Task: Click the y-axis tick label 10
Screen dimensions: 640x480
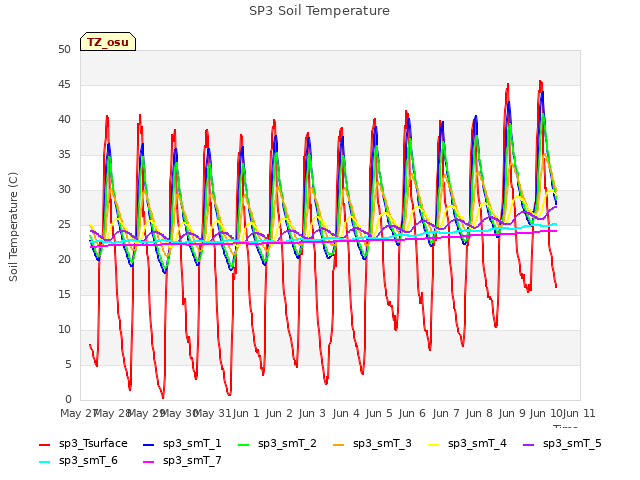Action: click(64, 329)
